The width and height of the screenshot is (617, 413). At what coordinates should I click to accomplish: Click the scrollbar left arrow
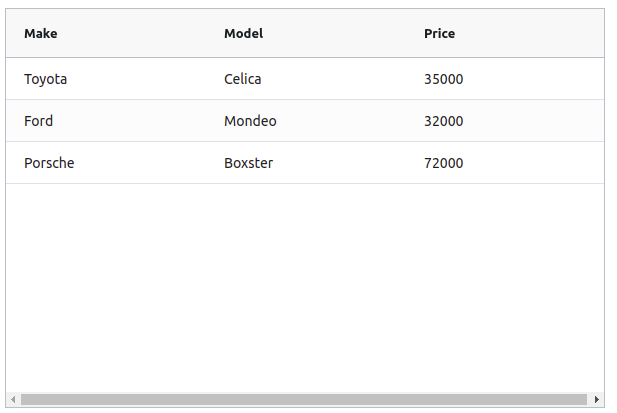(x=13, y=400)
